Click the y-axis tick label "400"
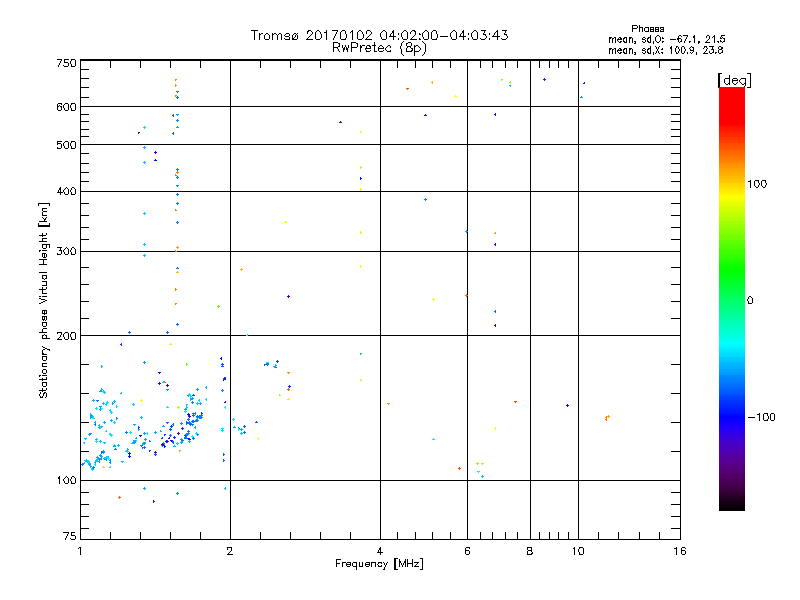The image size is (800, 600). coord(66,191)
